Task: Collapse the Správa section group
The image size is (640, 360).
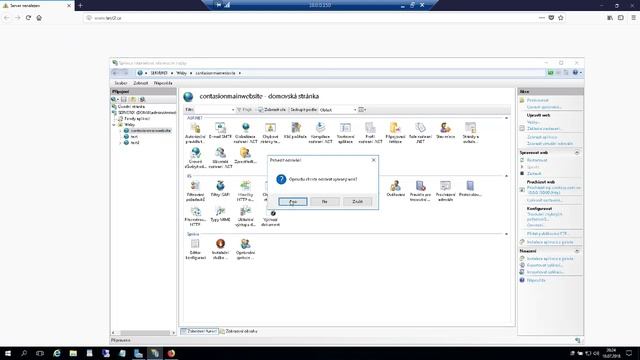Action: [506, 234]
